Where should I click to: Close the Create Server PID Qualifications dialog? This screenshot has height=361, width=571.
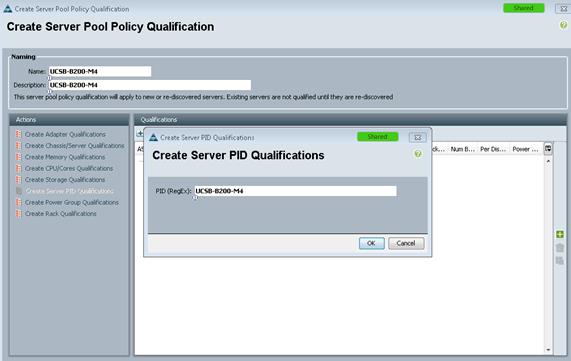point(418,137)
